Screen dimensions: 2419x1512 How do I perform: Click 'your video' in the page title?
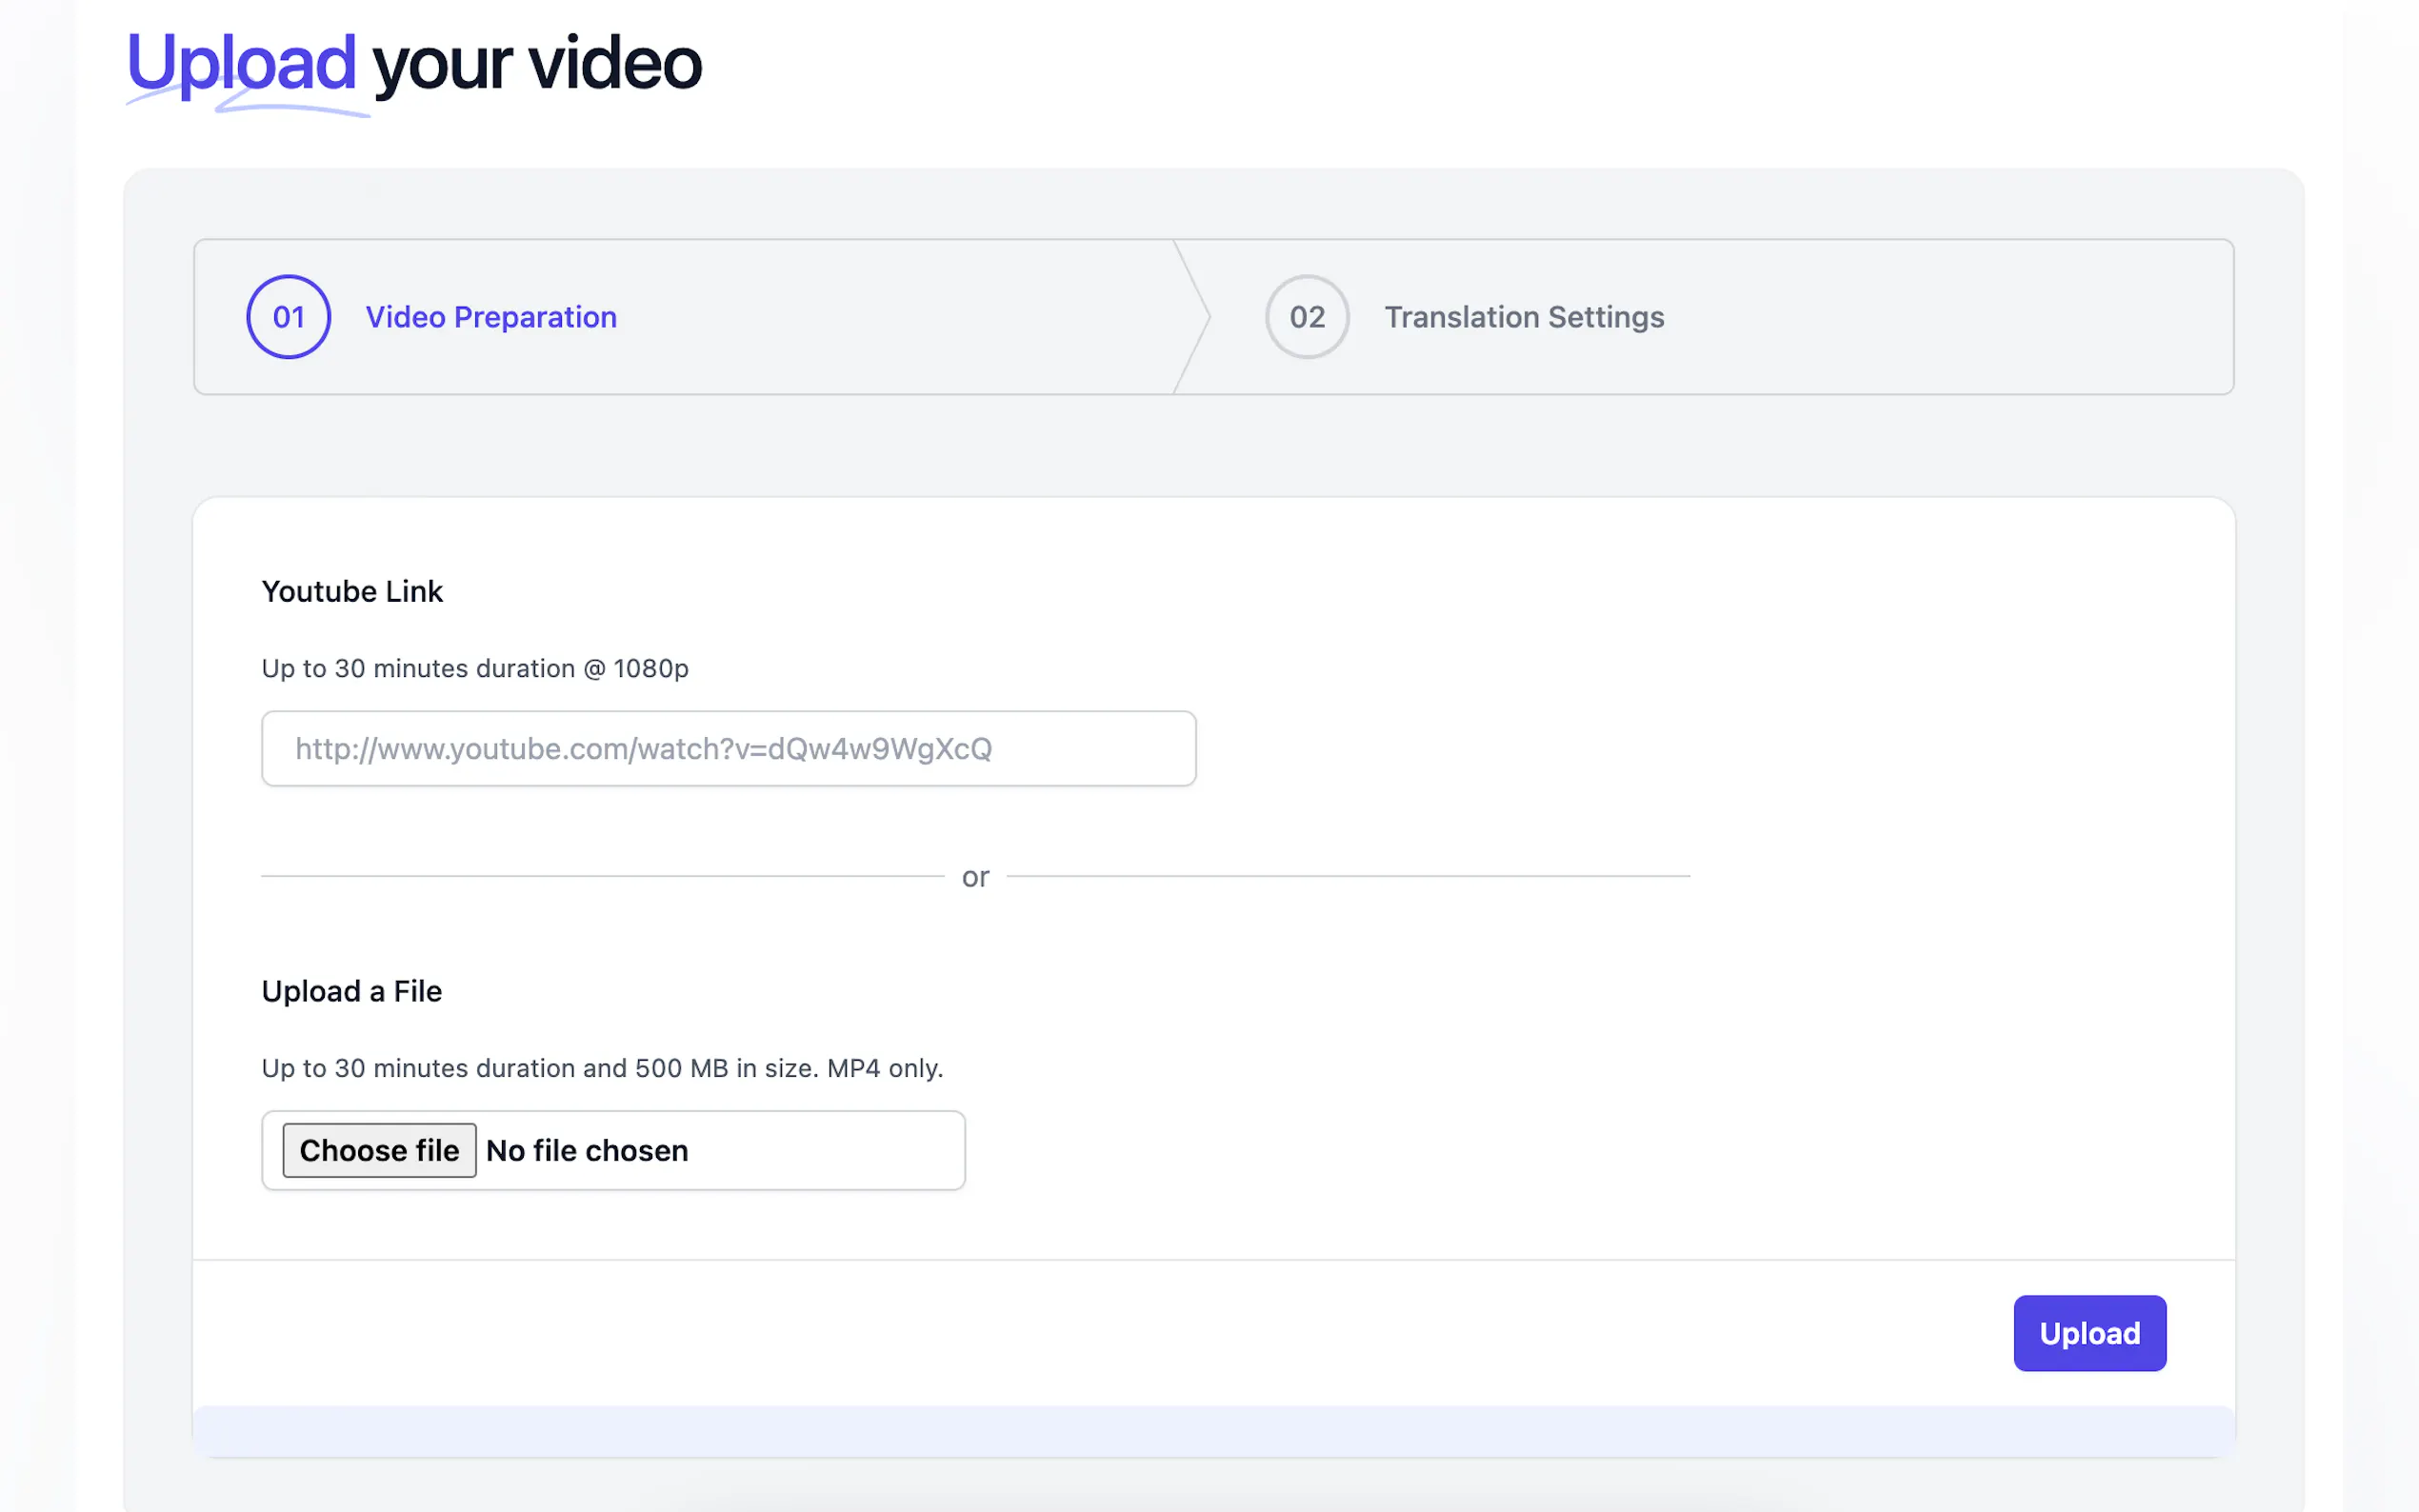pos(537,63)
